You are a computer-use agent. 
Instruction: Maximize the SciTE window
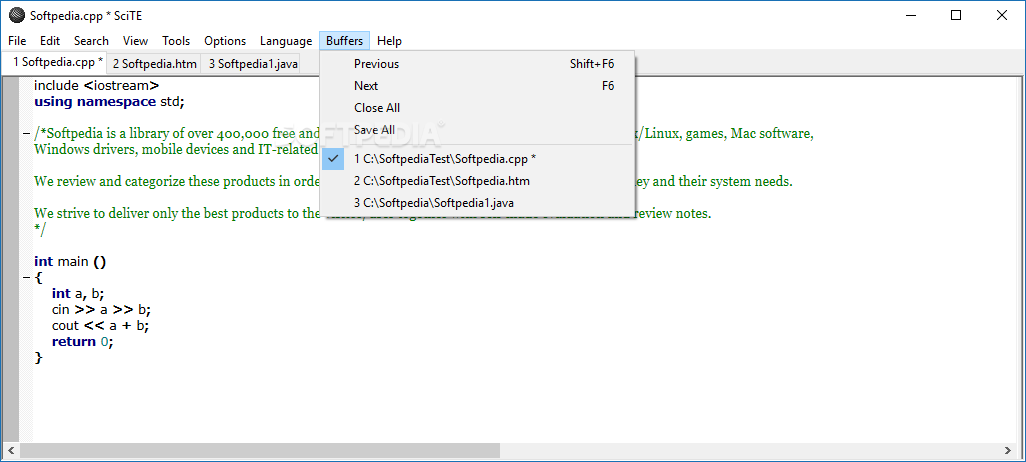pyautogui.click(x=956, y=15)
